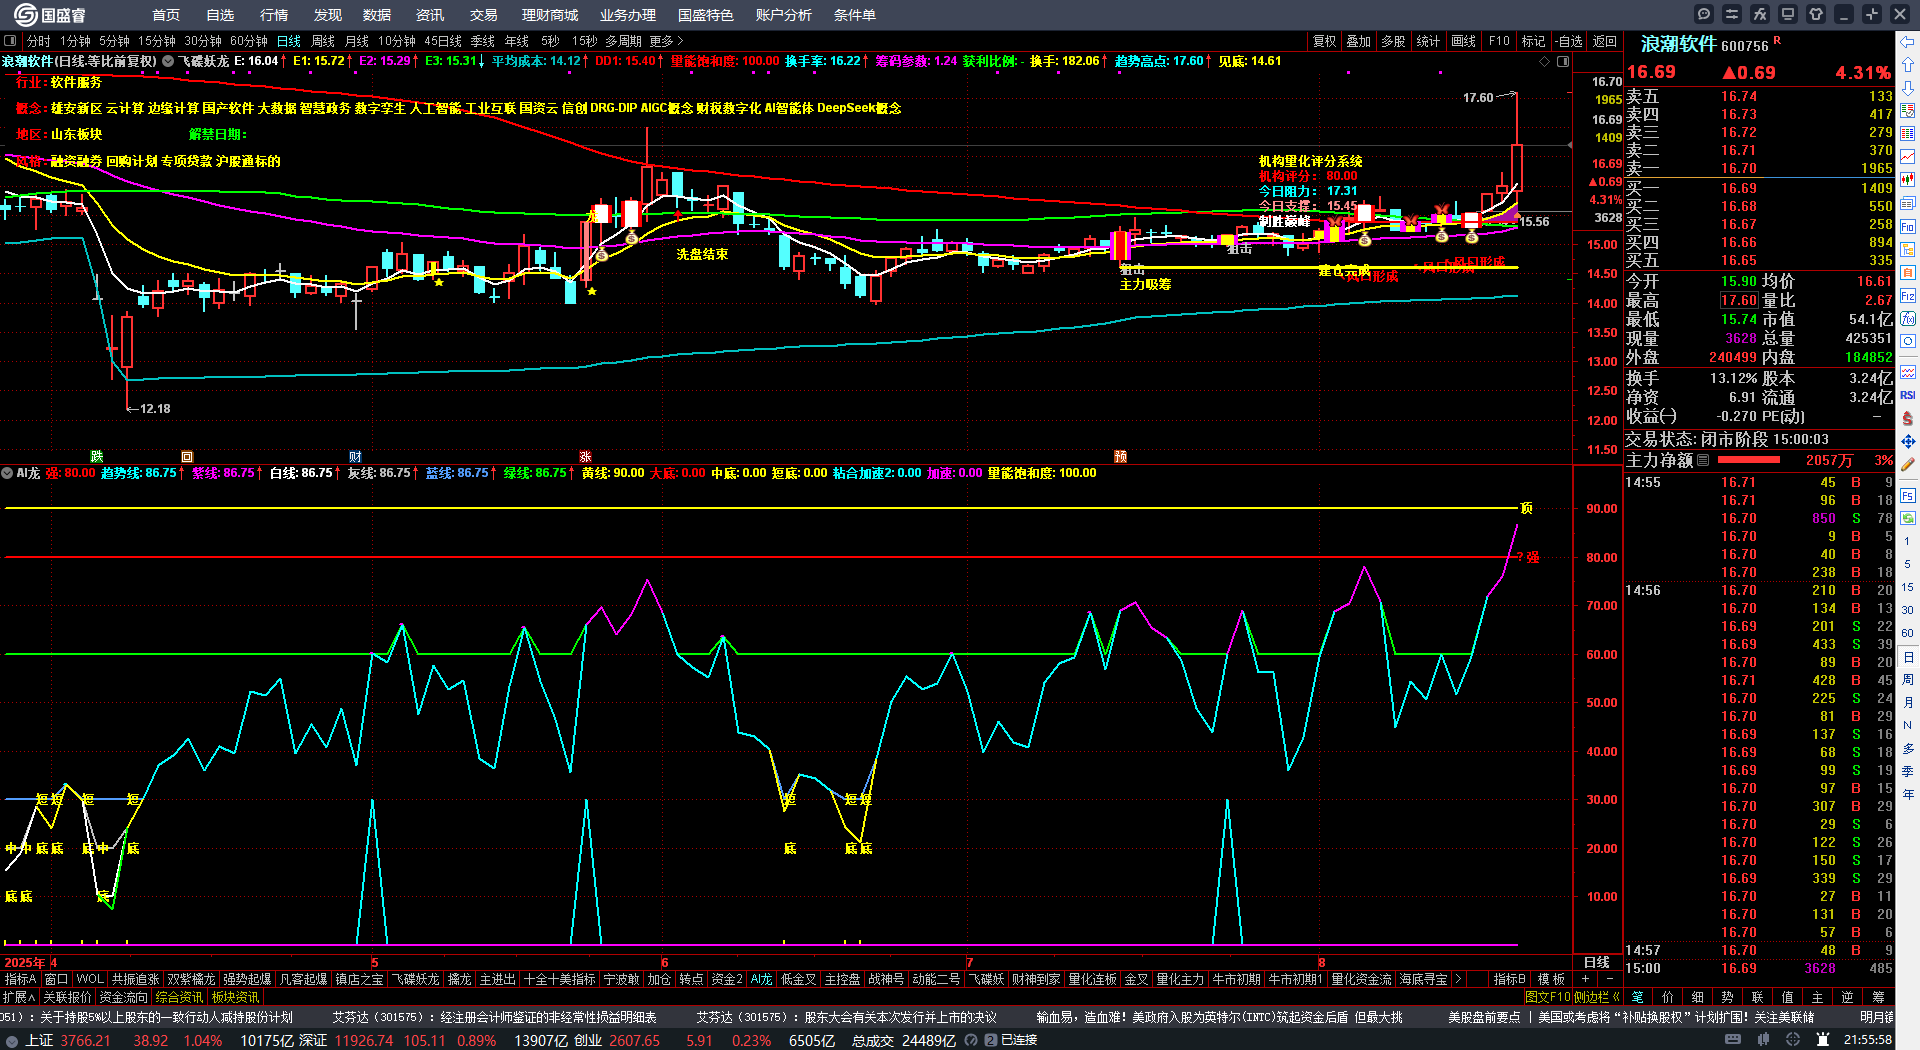Click the candlestick icon in the status bar
This screenshot has height=1050, width=1920.
click(x=1761, y=1040)
